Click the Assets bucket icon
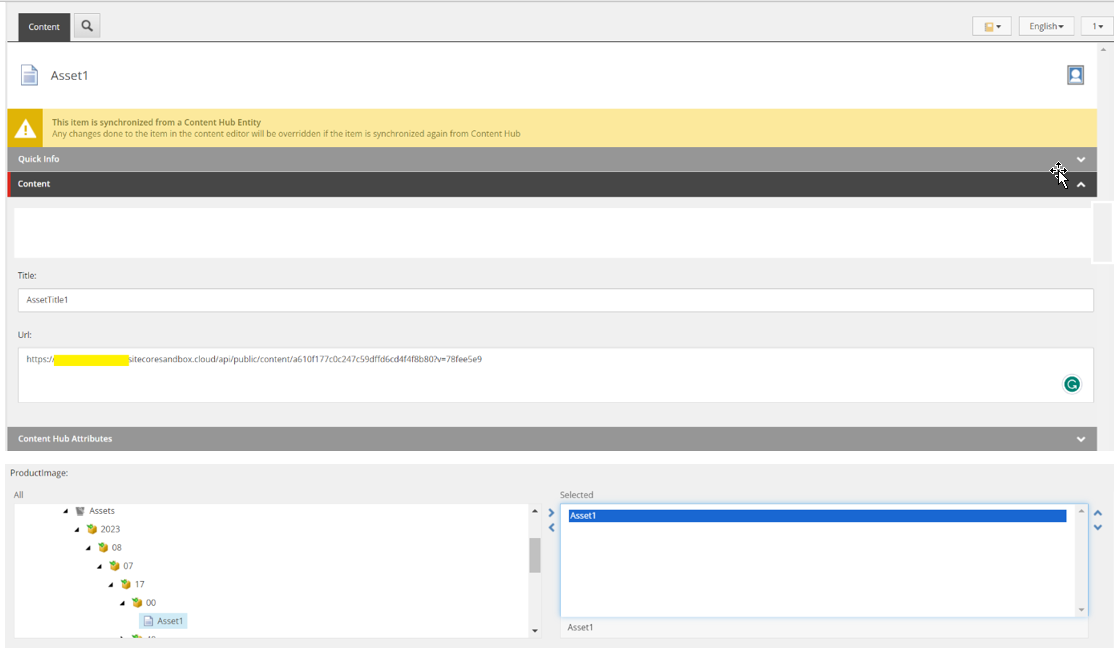This screenshot has height=648, width=1114. (80, 511)
